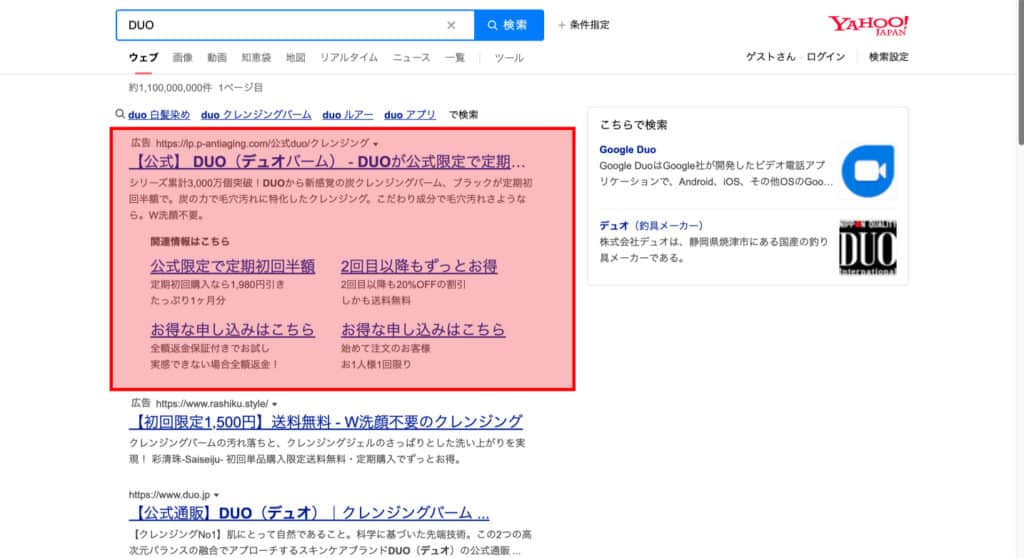Expand the dropdown arrow after lp.p-antiaging.com URL

376,144
